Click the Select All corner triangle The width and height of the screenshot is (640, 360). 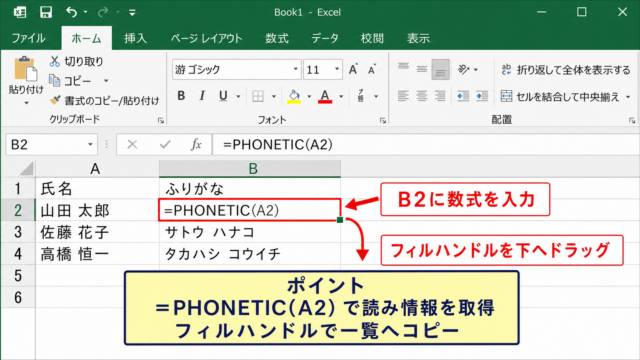(27, 169)
